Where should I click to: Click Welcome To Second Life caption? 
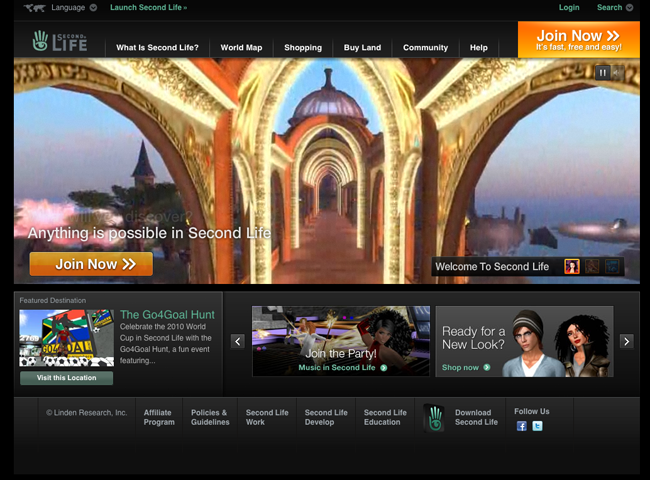[x=492, y=267]
